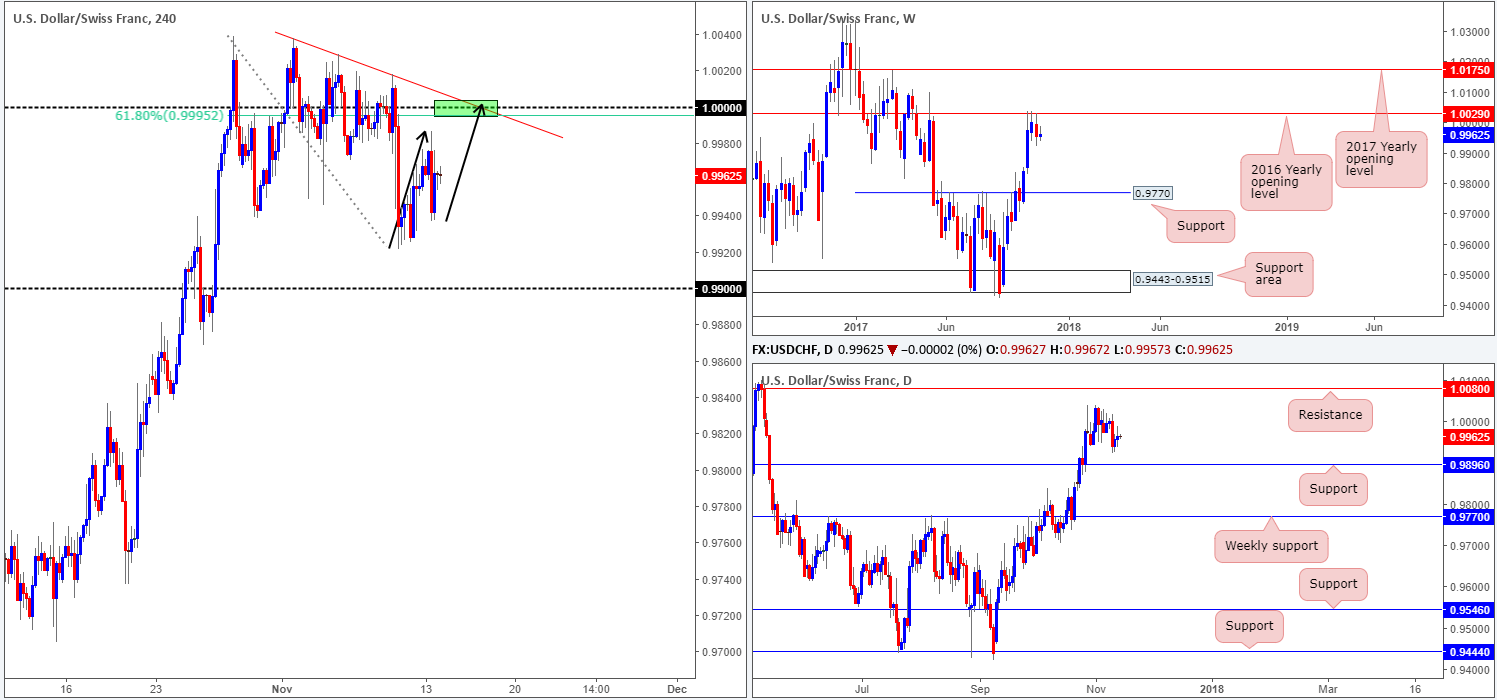Select the red descending trendline on the 240 chart

tap(419, 87)
